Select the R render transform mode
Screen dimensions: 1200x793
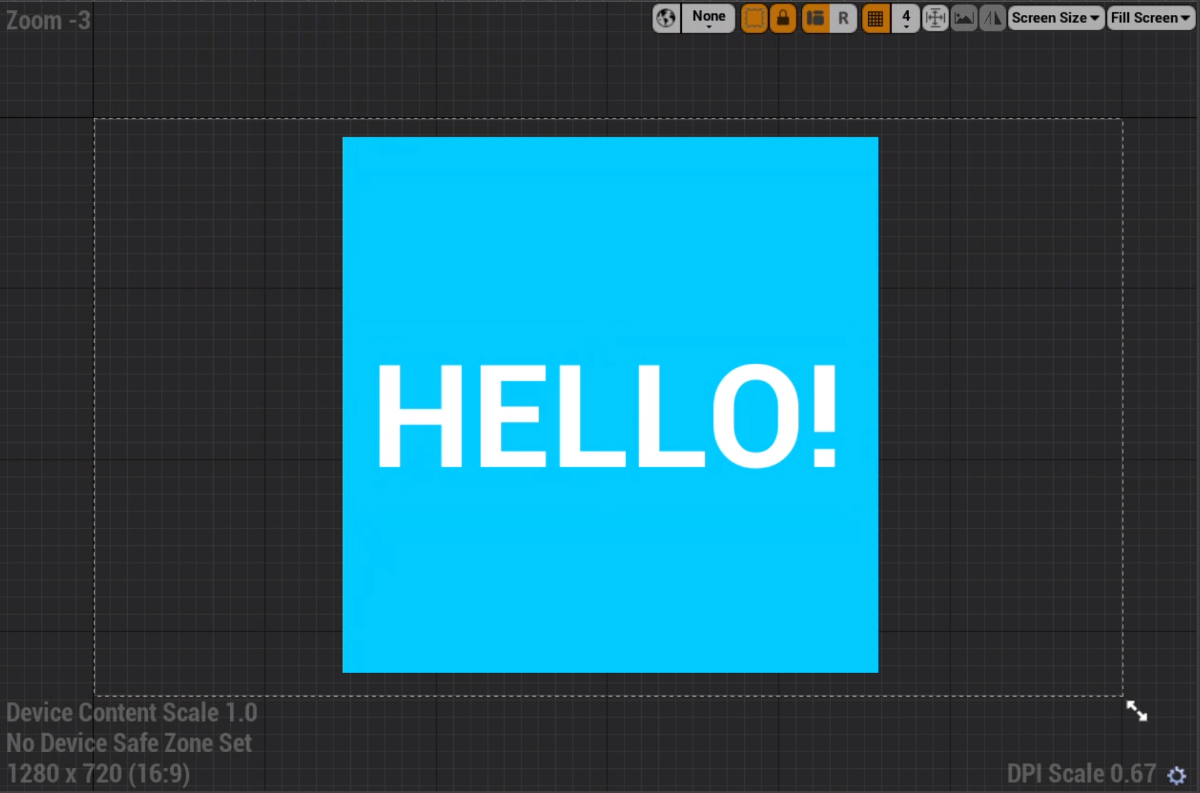coord(843,18)
